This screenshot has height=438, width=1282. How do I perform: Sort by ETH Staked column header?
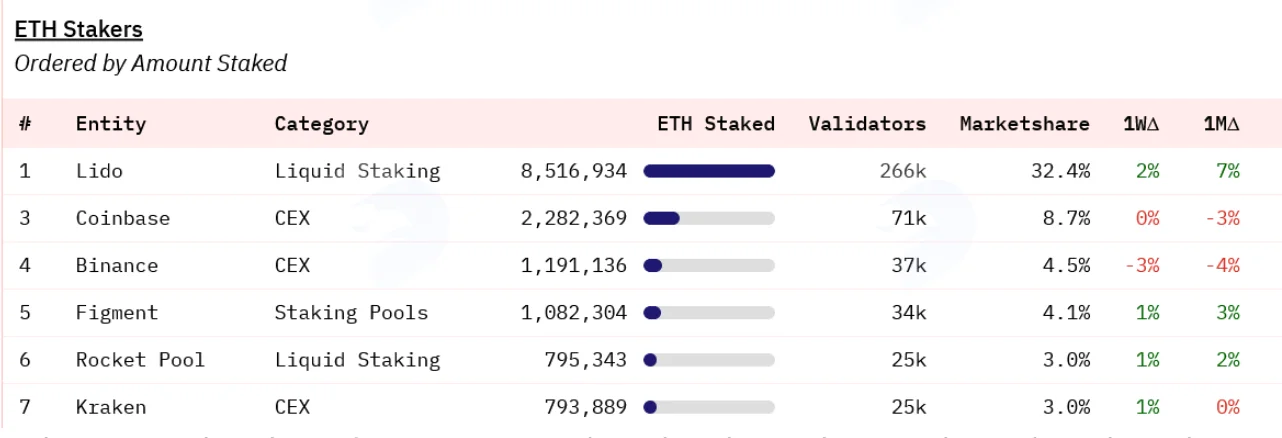click(716, 124)
